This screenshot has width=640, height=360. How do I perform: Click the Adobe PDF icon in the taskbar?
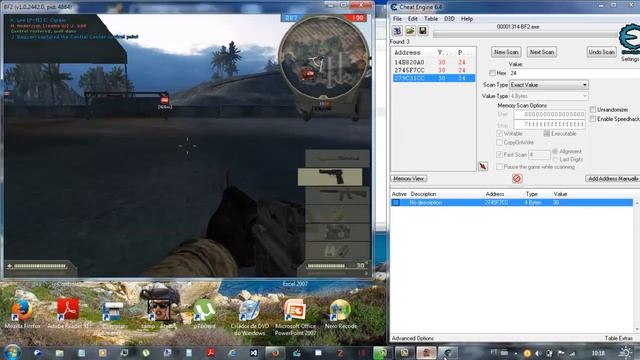click(x=211, y=353)
